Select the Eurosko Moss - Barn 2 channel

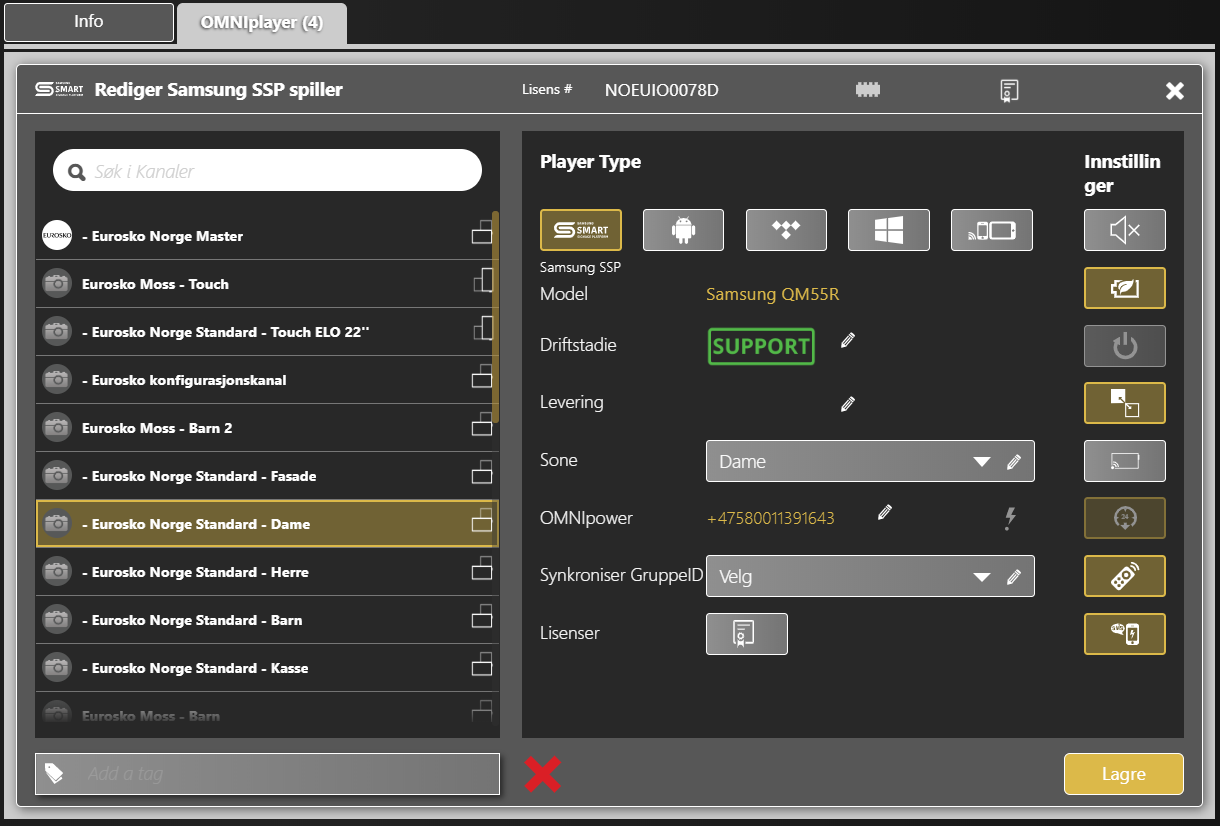pyautogui.click(x=267, y=428)
